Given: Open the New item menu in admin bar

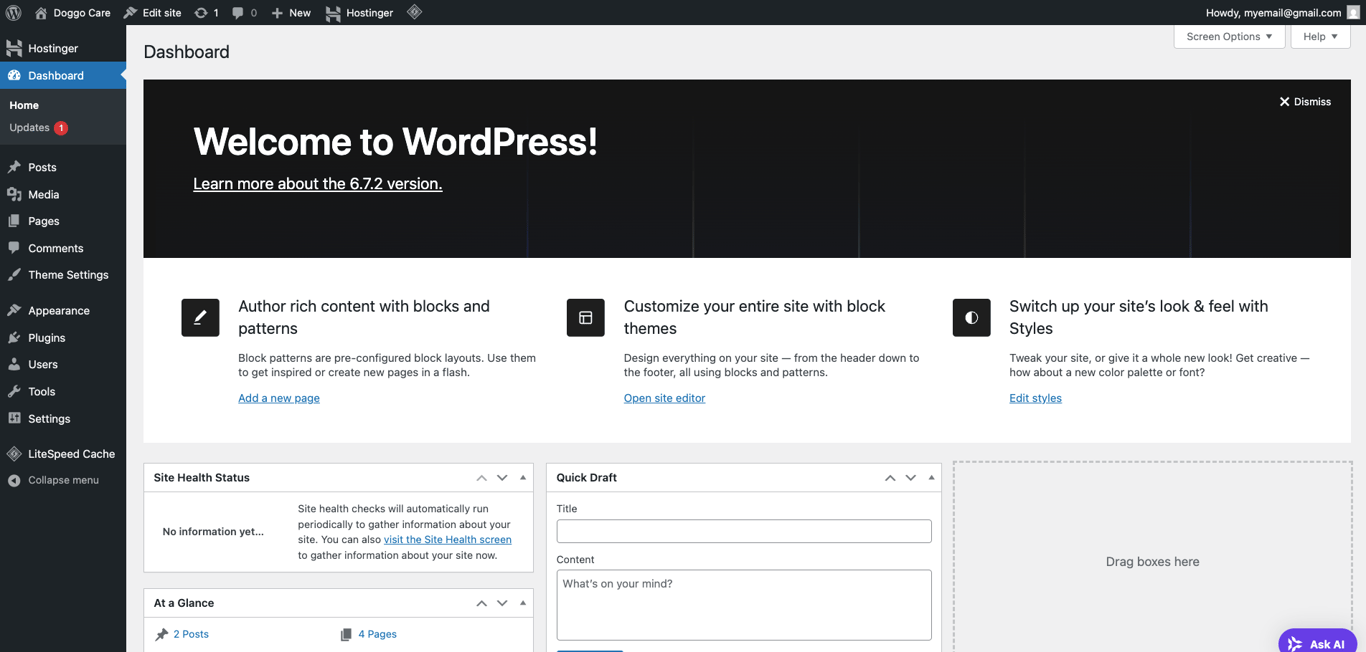Looking at the screenshot, I should click(x=290, y=12).
